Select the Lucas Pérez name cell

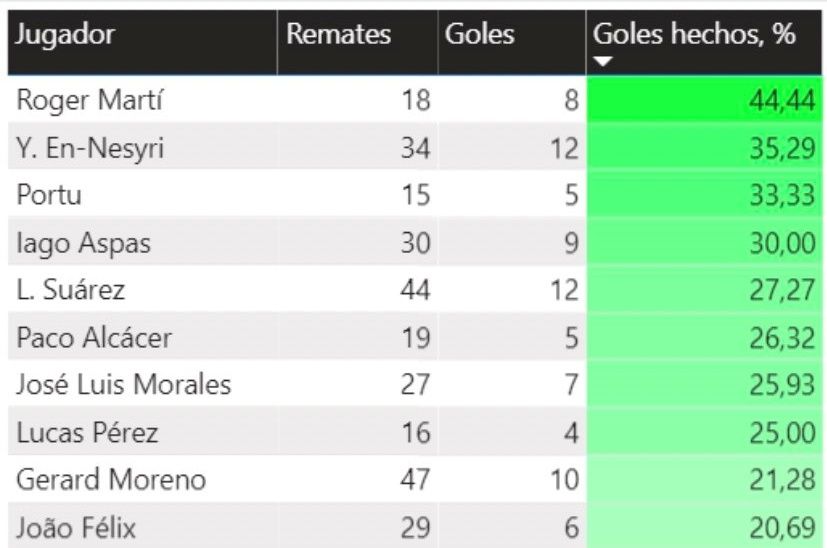tap(87, 433)
